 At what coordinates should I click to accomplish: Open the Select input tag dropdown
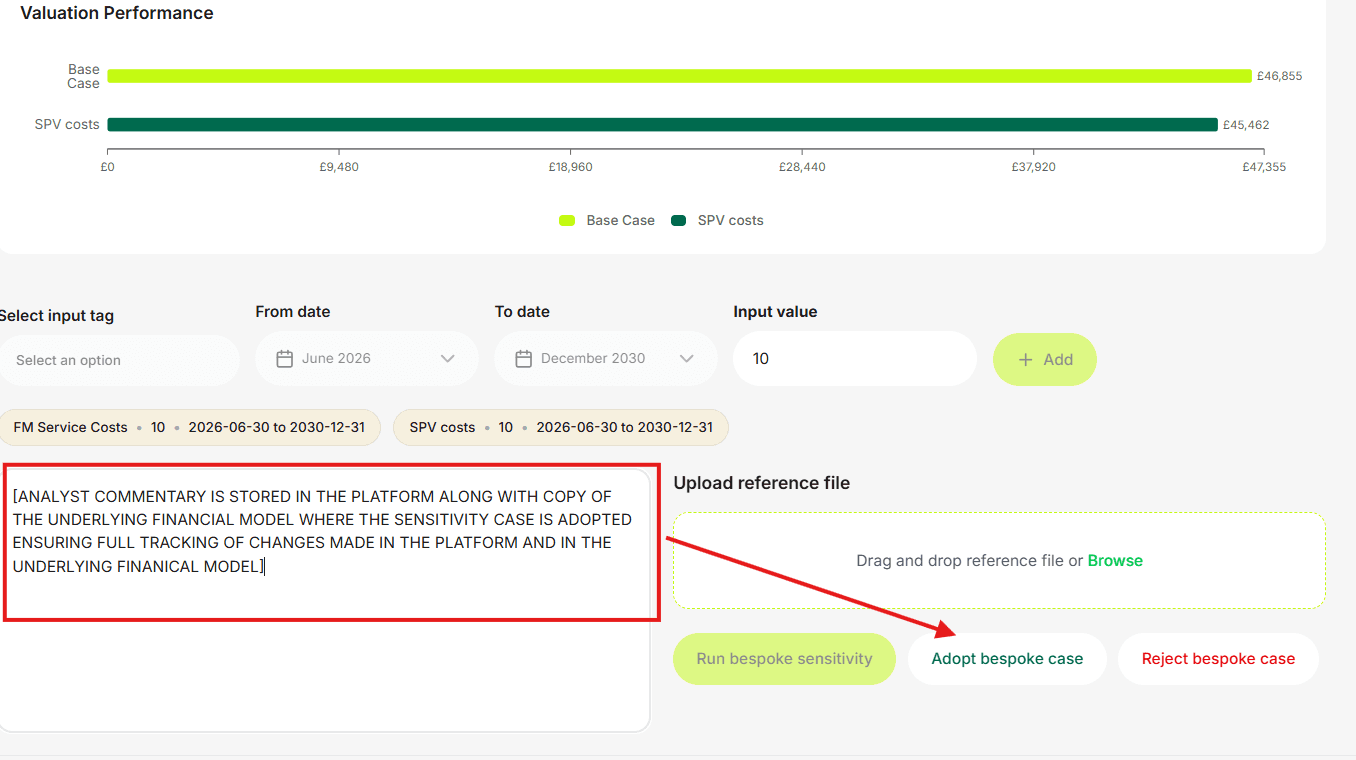tap(118, 360)
